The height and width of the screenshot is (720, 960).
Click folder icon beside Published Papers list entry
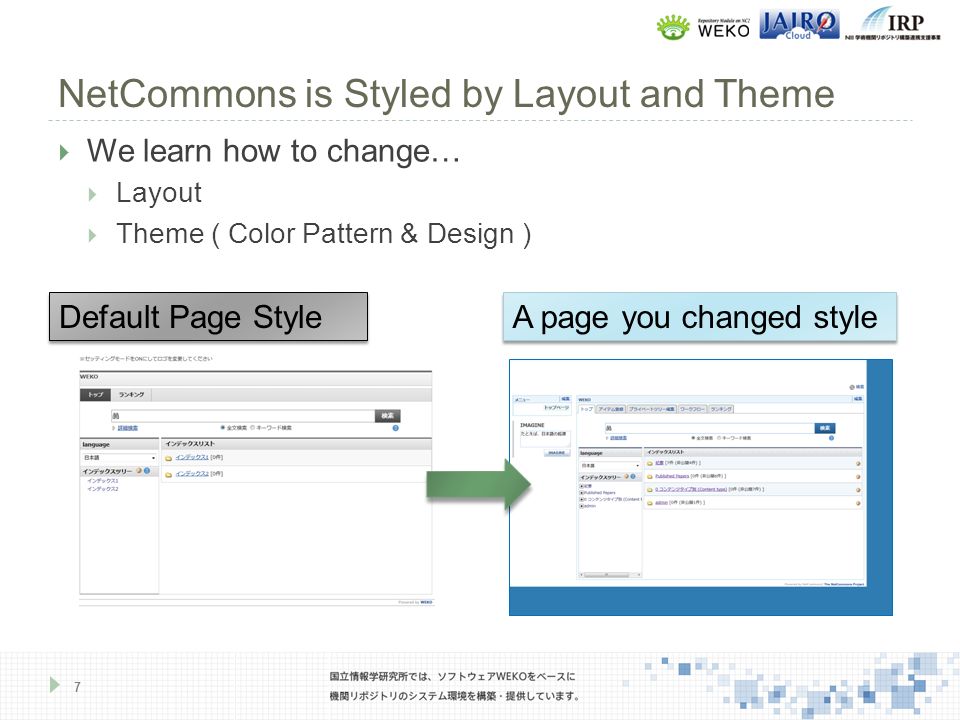[650, 476]
